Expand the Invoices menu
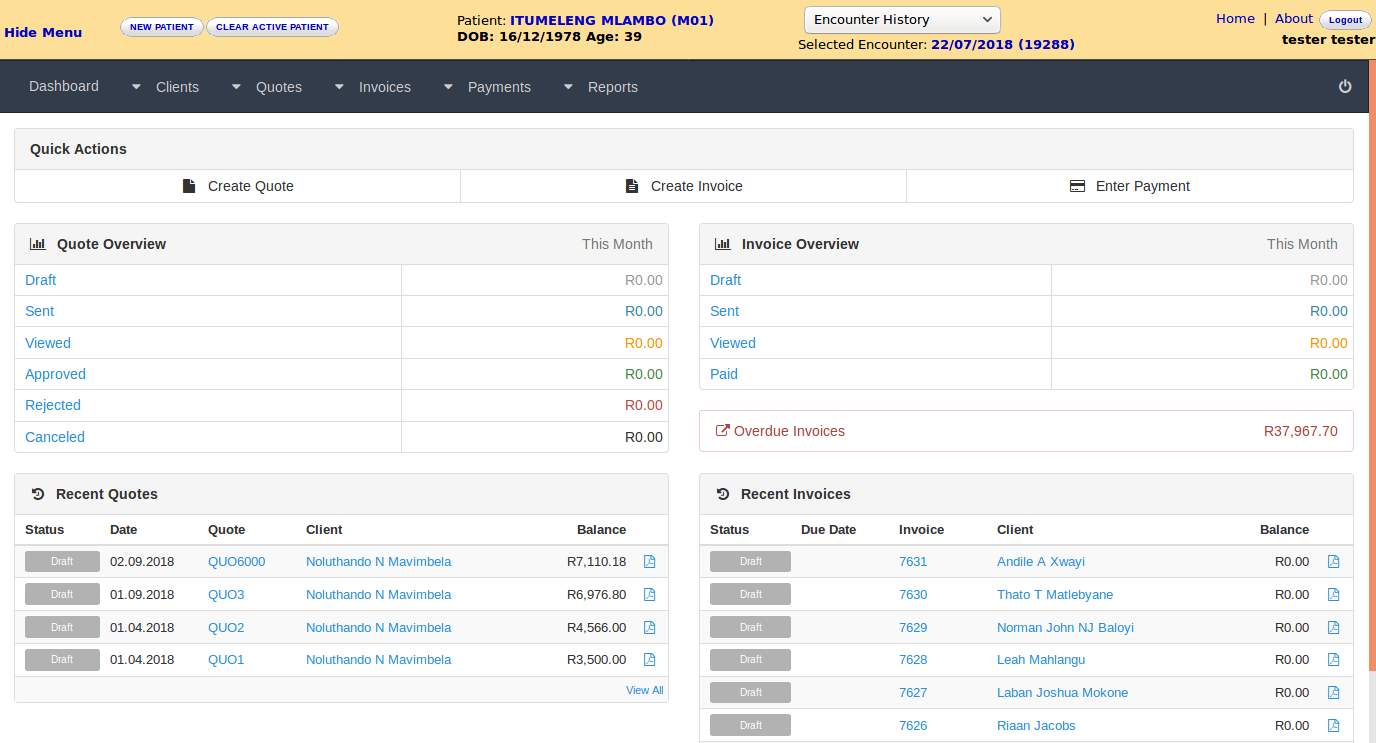 384,87
